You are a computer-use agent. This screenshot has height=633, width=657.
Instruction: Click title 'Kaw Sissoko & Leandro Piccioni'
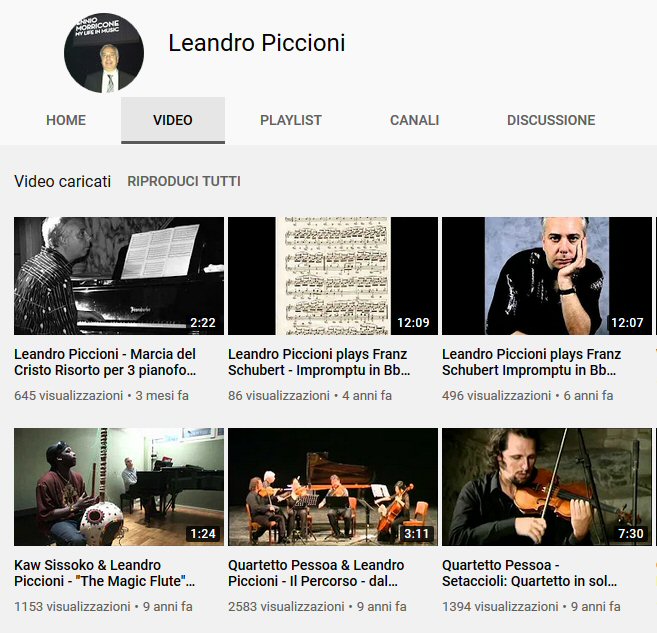[104, 573]
